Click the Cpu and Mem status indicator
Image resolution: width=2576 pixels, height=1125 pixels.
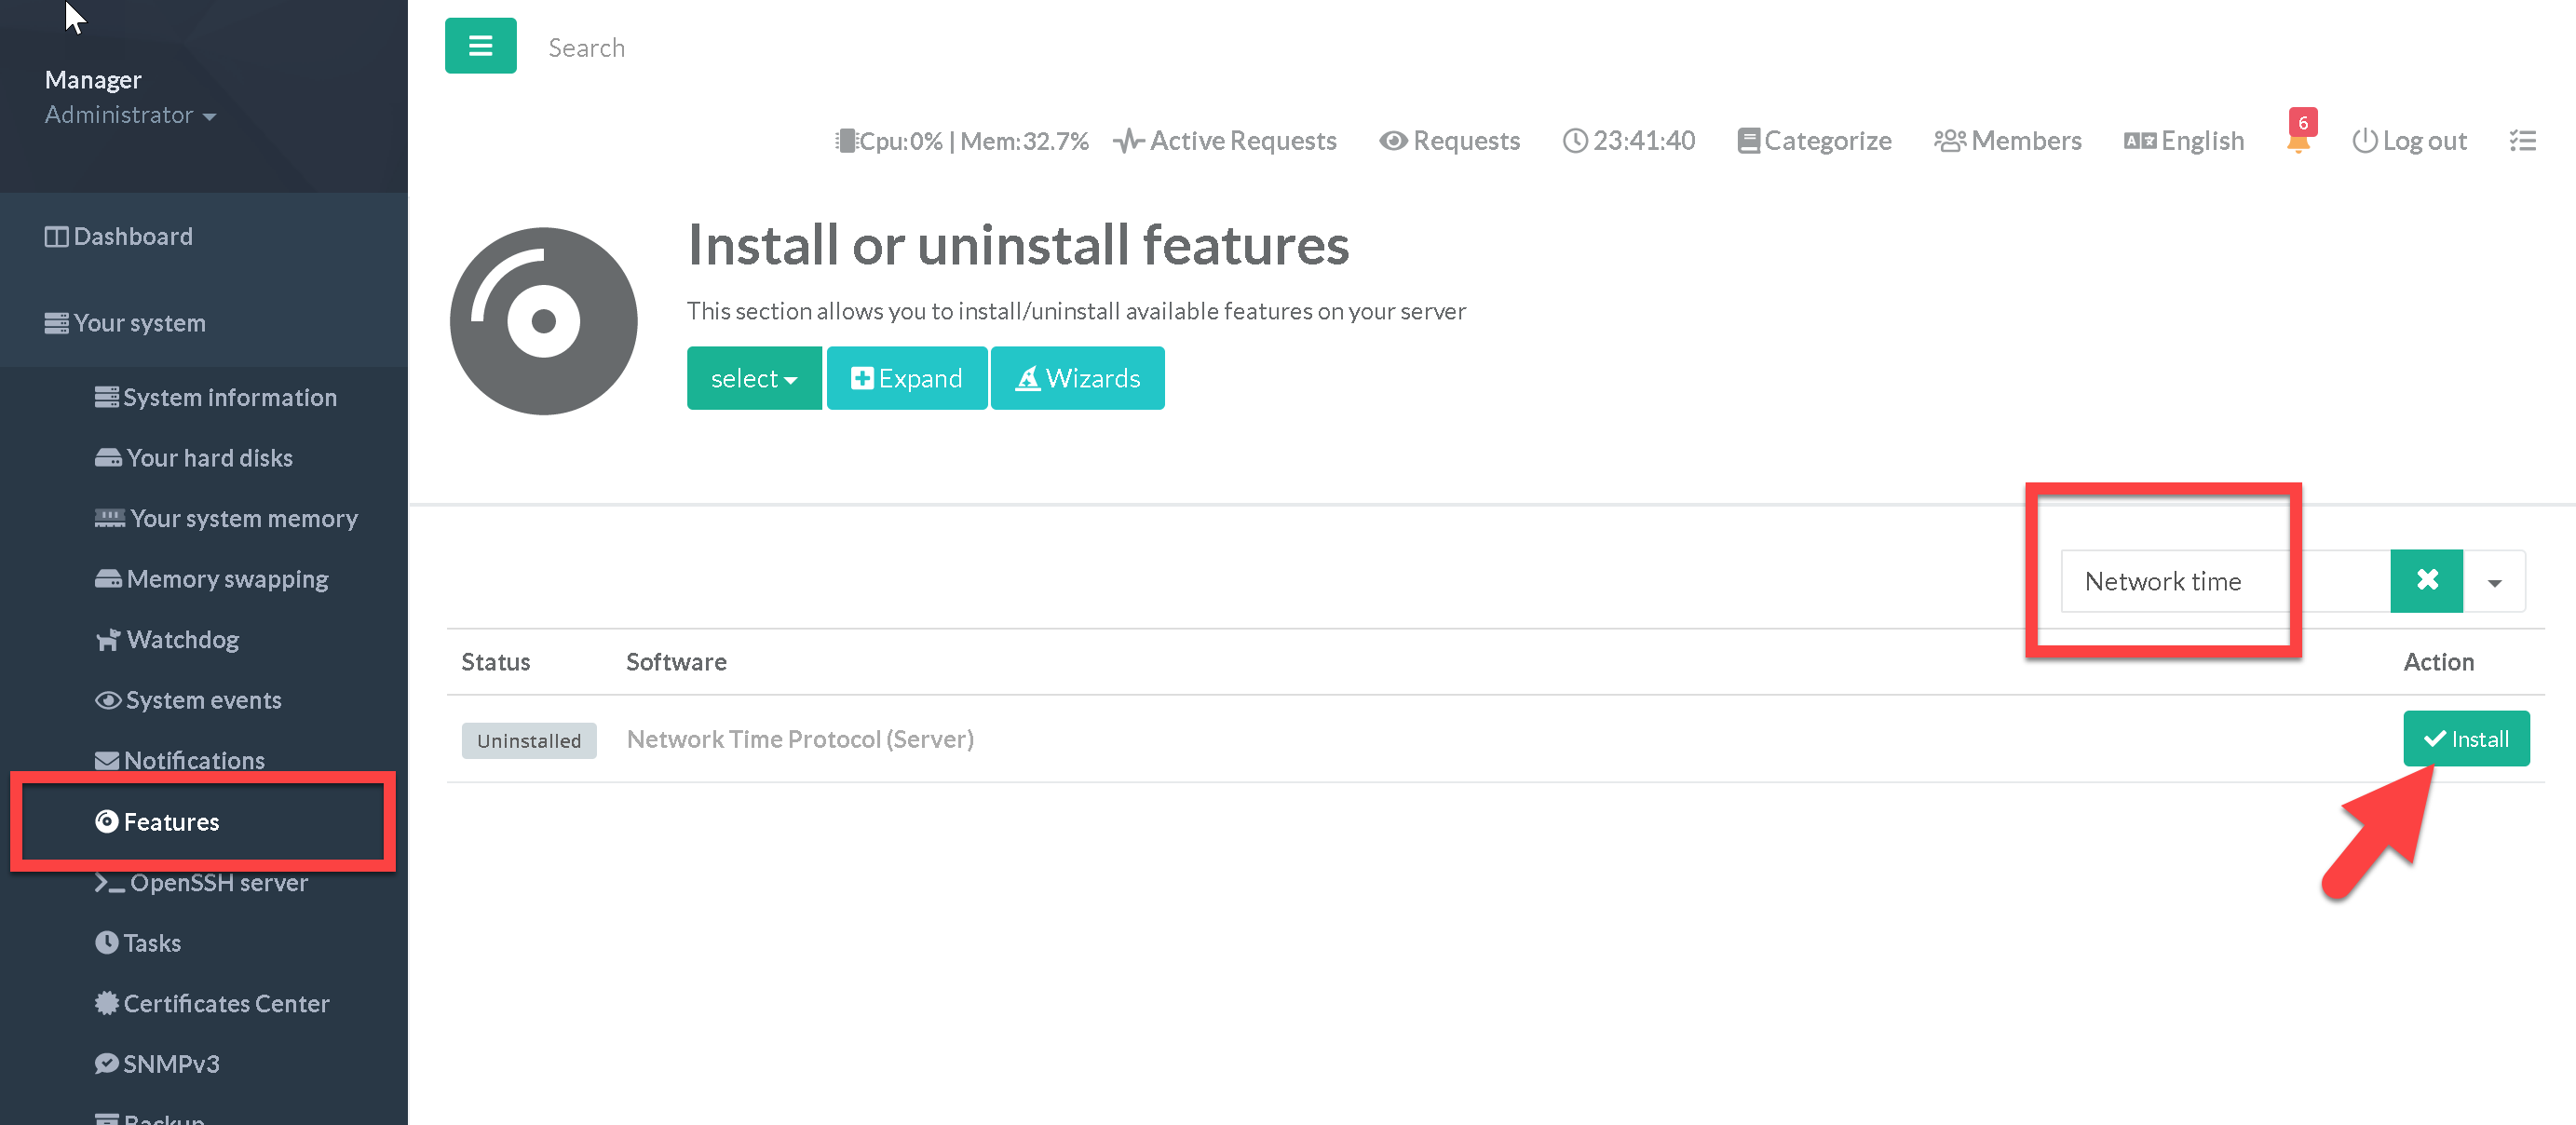[962, 141]
